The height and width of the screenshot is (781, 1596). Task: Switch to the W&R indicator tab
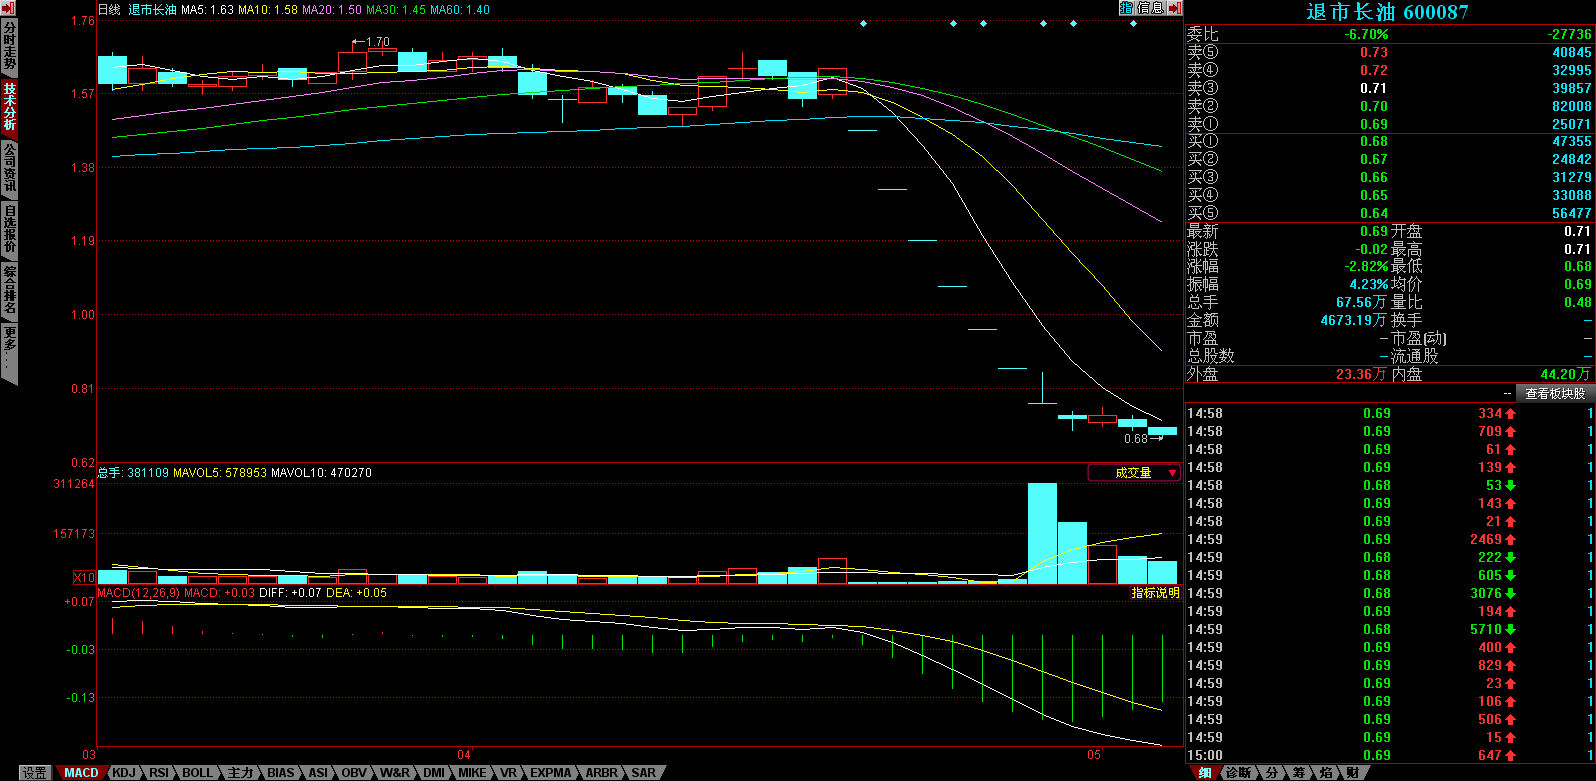395,773
